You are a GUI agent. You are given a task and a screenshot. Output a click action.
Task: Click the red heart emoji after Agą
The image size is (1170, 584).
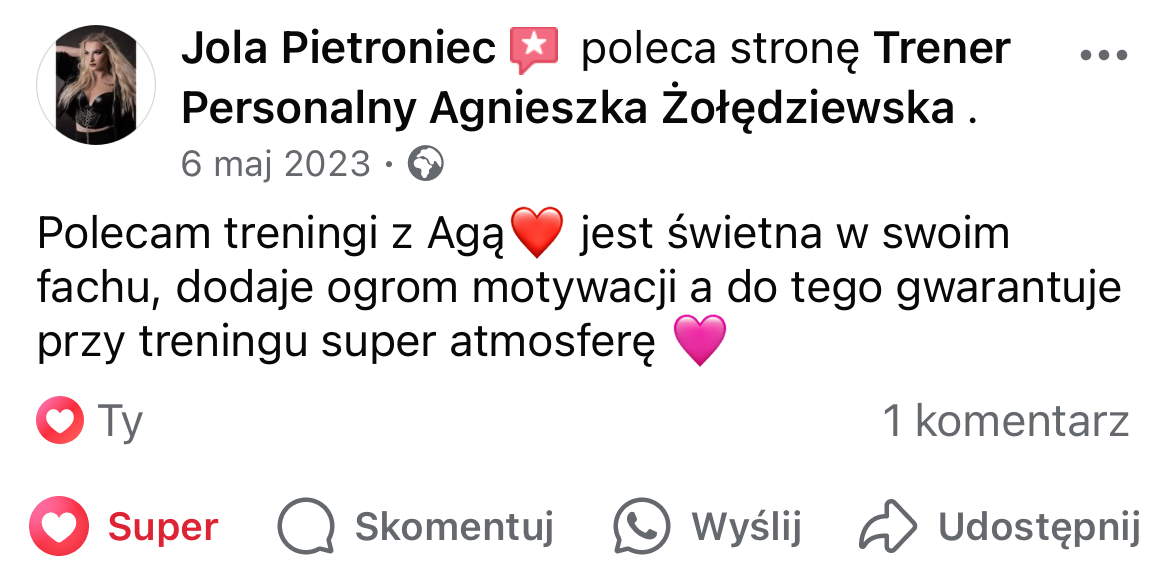point(537,233)
